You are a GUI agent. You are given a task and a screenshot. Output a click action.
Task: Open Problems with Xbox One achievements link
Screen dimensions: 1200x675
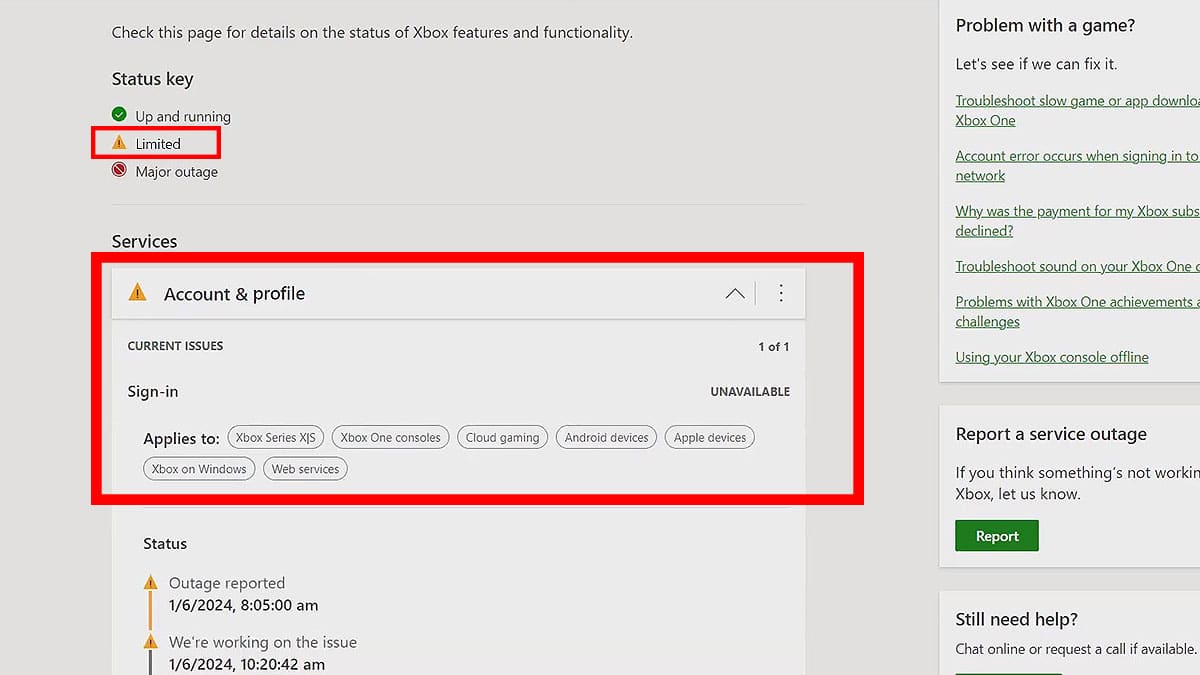coord(1077,312)
